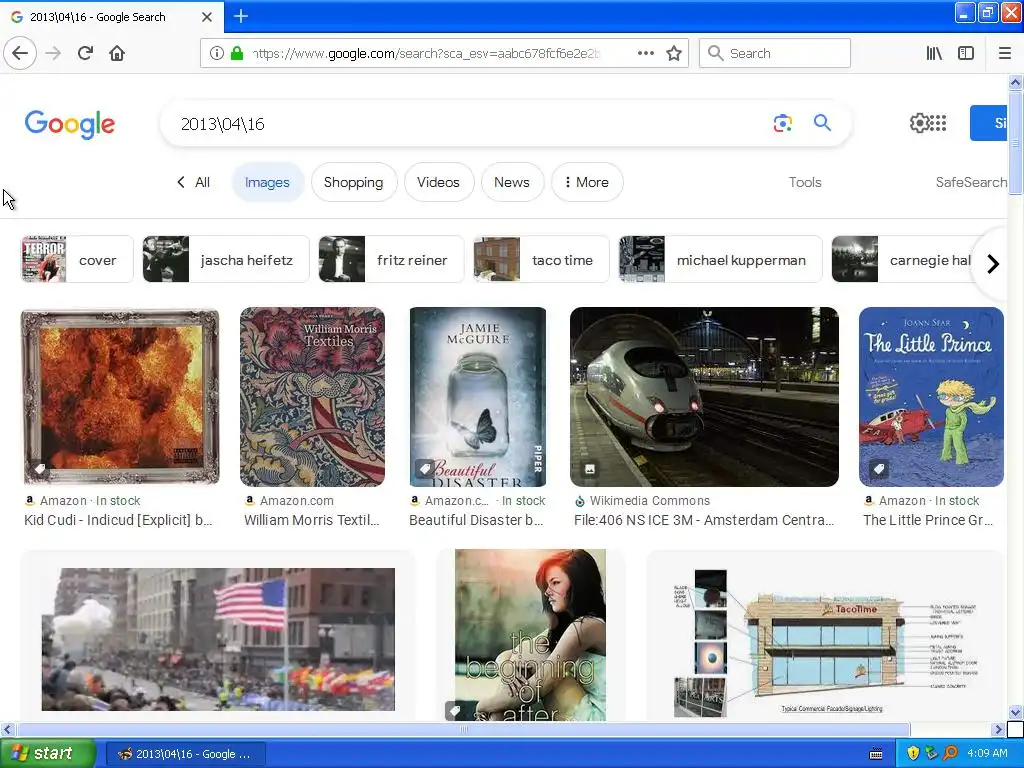Search by image with Google Lens icon
Viewport: 1024px width, 768px height.
[782, 123]
